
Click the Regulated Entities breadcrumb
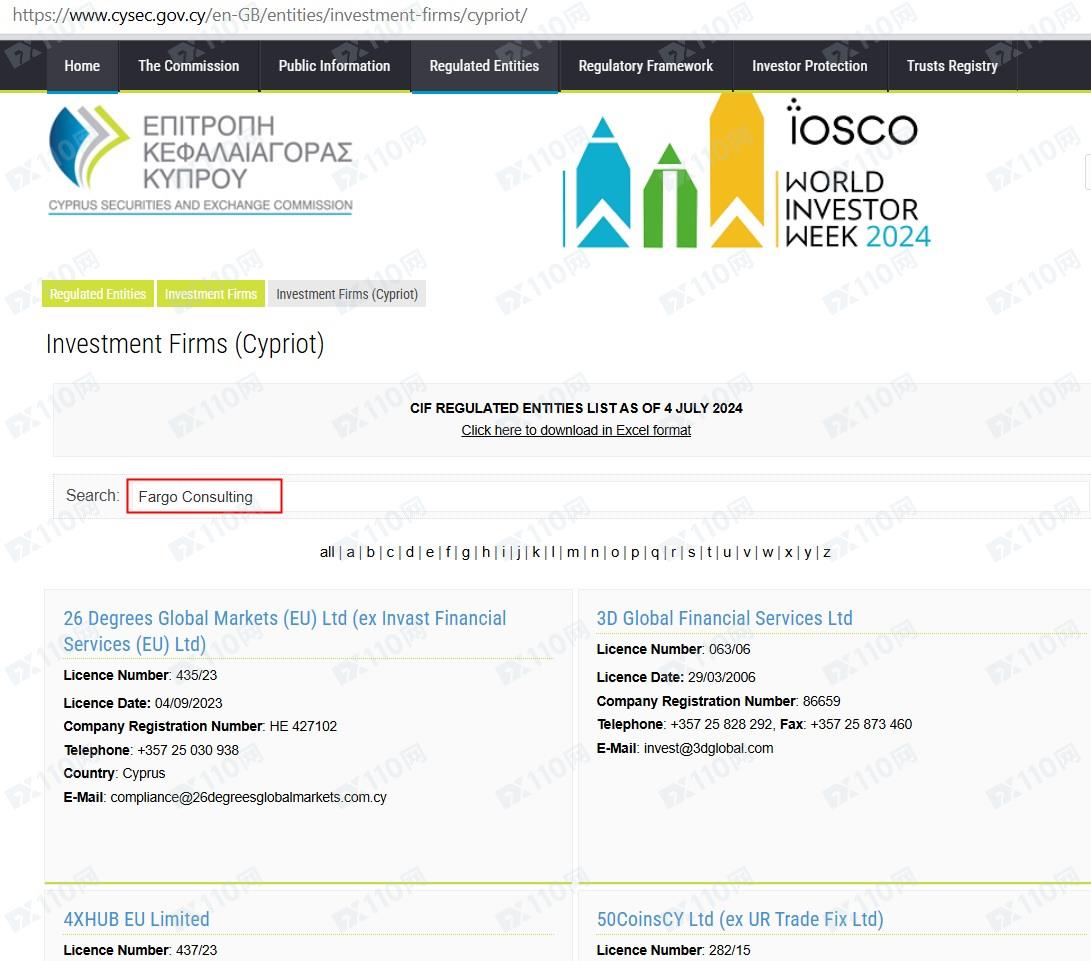point(98,294)
